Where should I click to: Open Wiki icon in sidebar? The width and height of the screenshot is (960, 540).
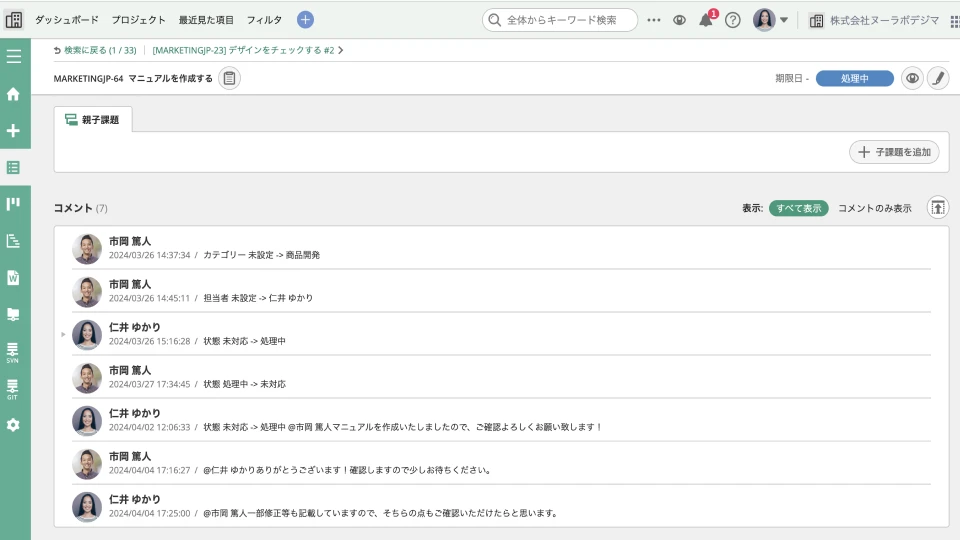pos(13,277)
